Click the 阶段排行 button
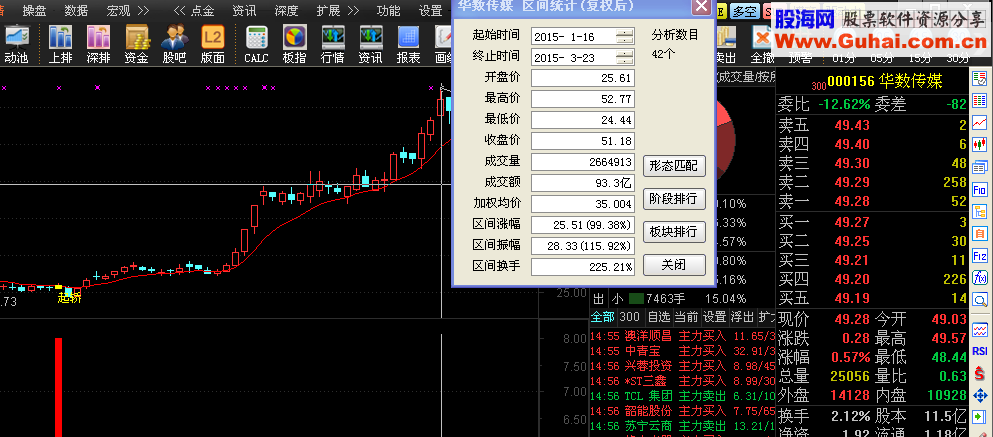This screenshot has width=993, height=437. (x=674, y=199)
